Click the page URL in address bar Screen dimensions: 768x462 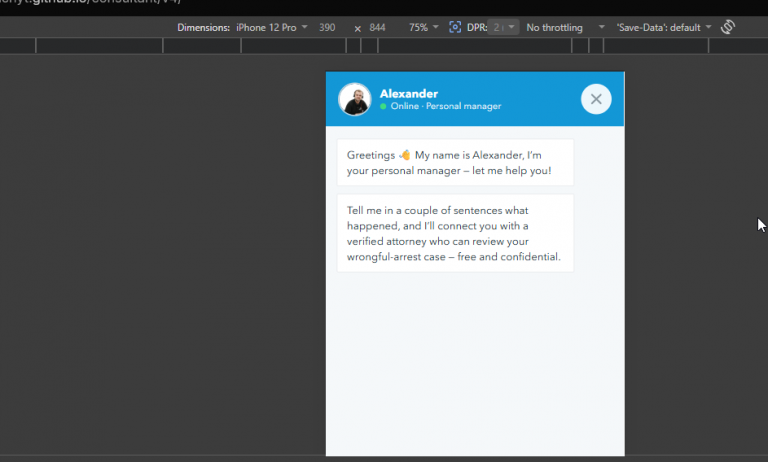(91, 2)
